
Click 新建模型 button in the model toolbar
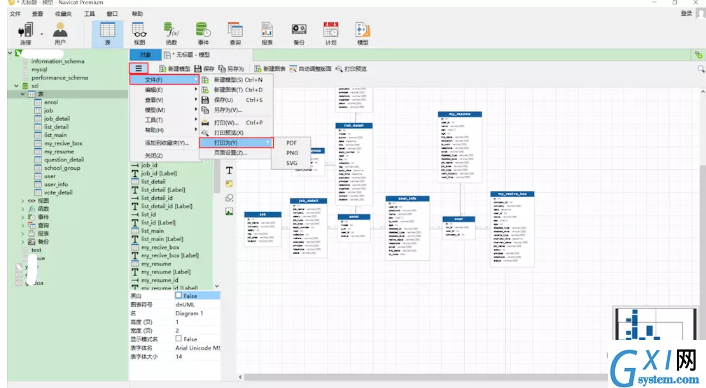[175, 69]
